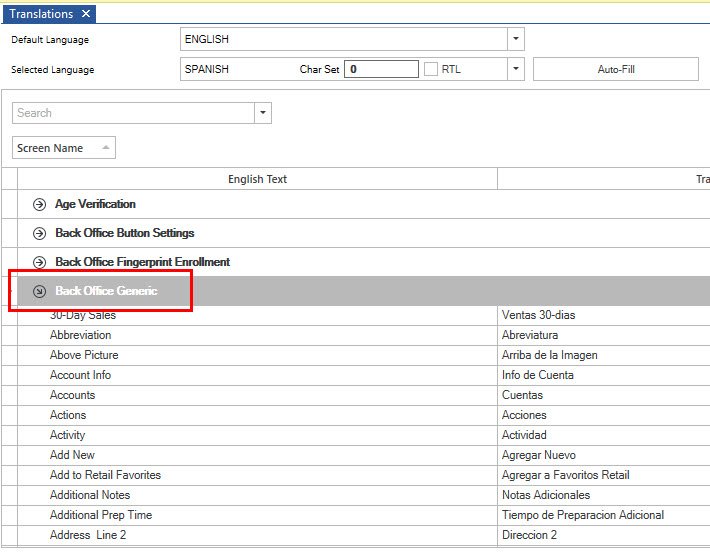Enable the RTL checkbox

point(431,70)
